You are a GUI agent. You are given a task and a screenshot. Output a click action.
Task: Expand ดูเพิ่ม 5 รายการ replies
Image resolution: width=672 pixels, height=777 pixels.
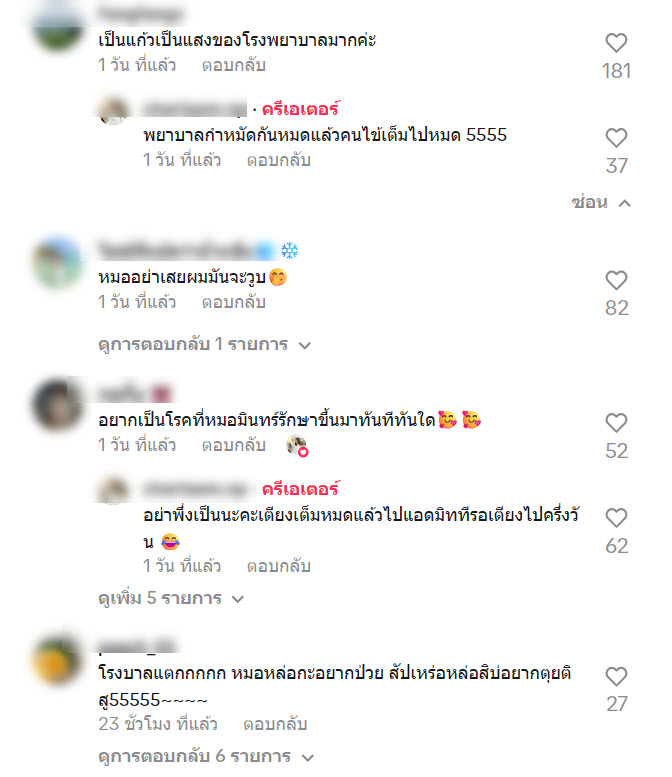171,598
